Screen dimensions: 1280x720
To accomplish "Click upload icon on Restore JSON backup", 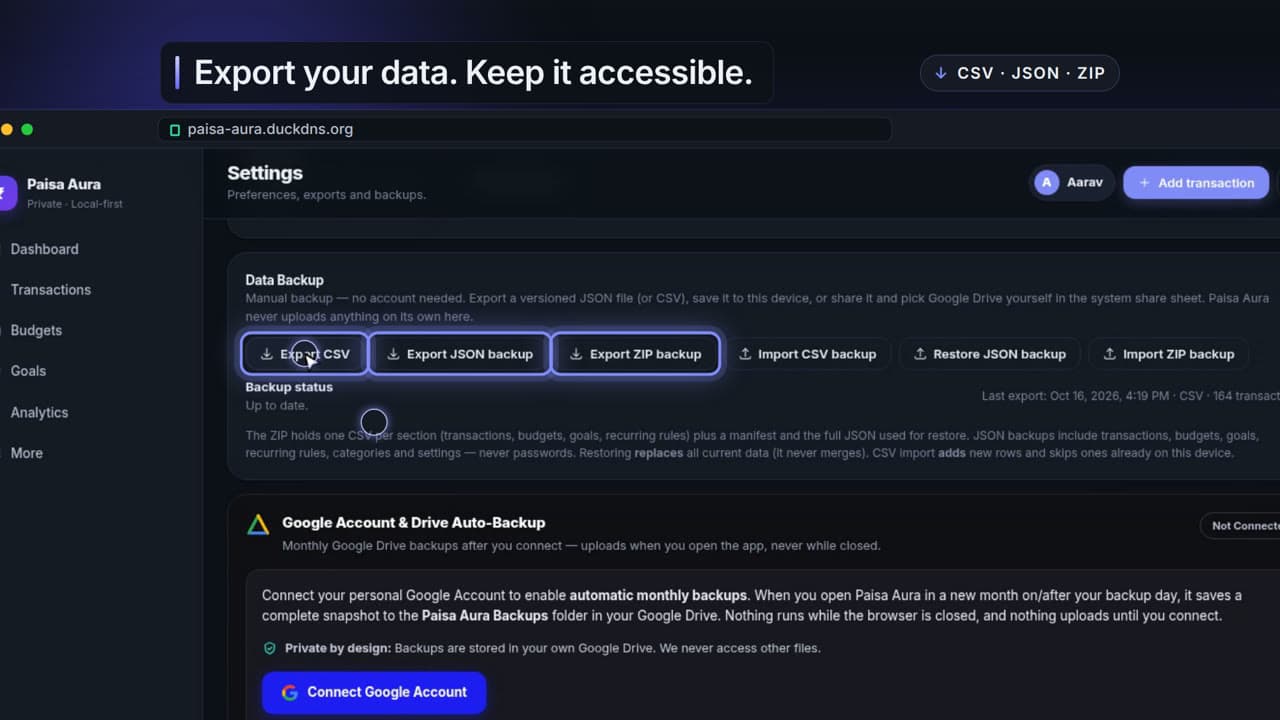I will point(920,354).
